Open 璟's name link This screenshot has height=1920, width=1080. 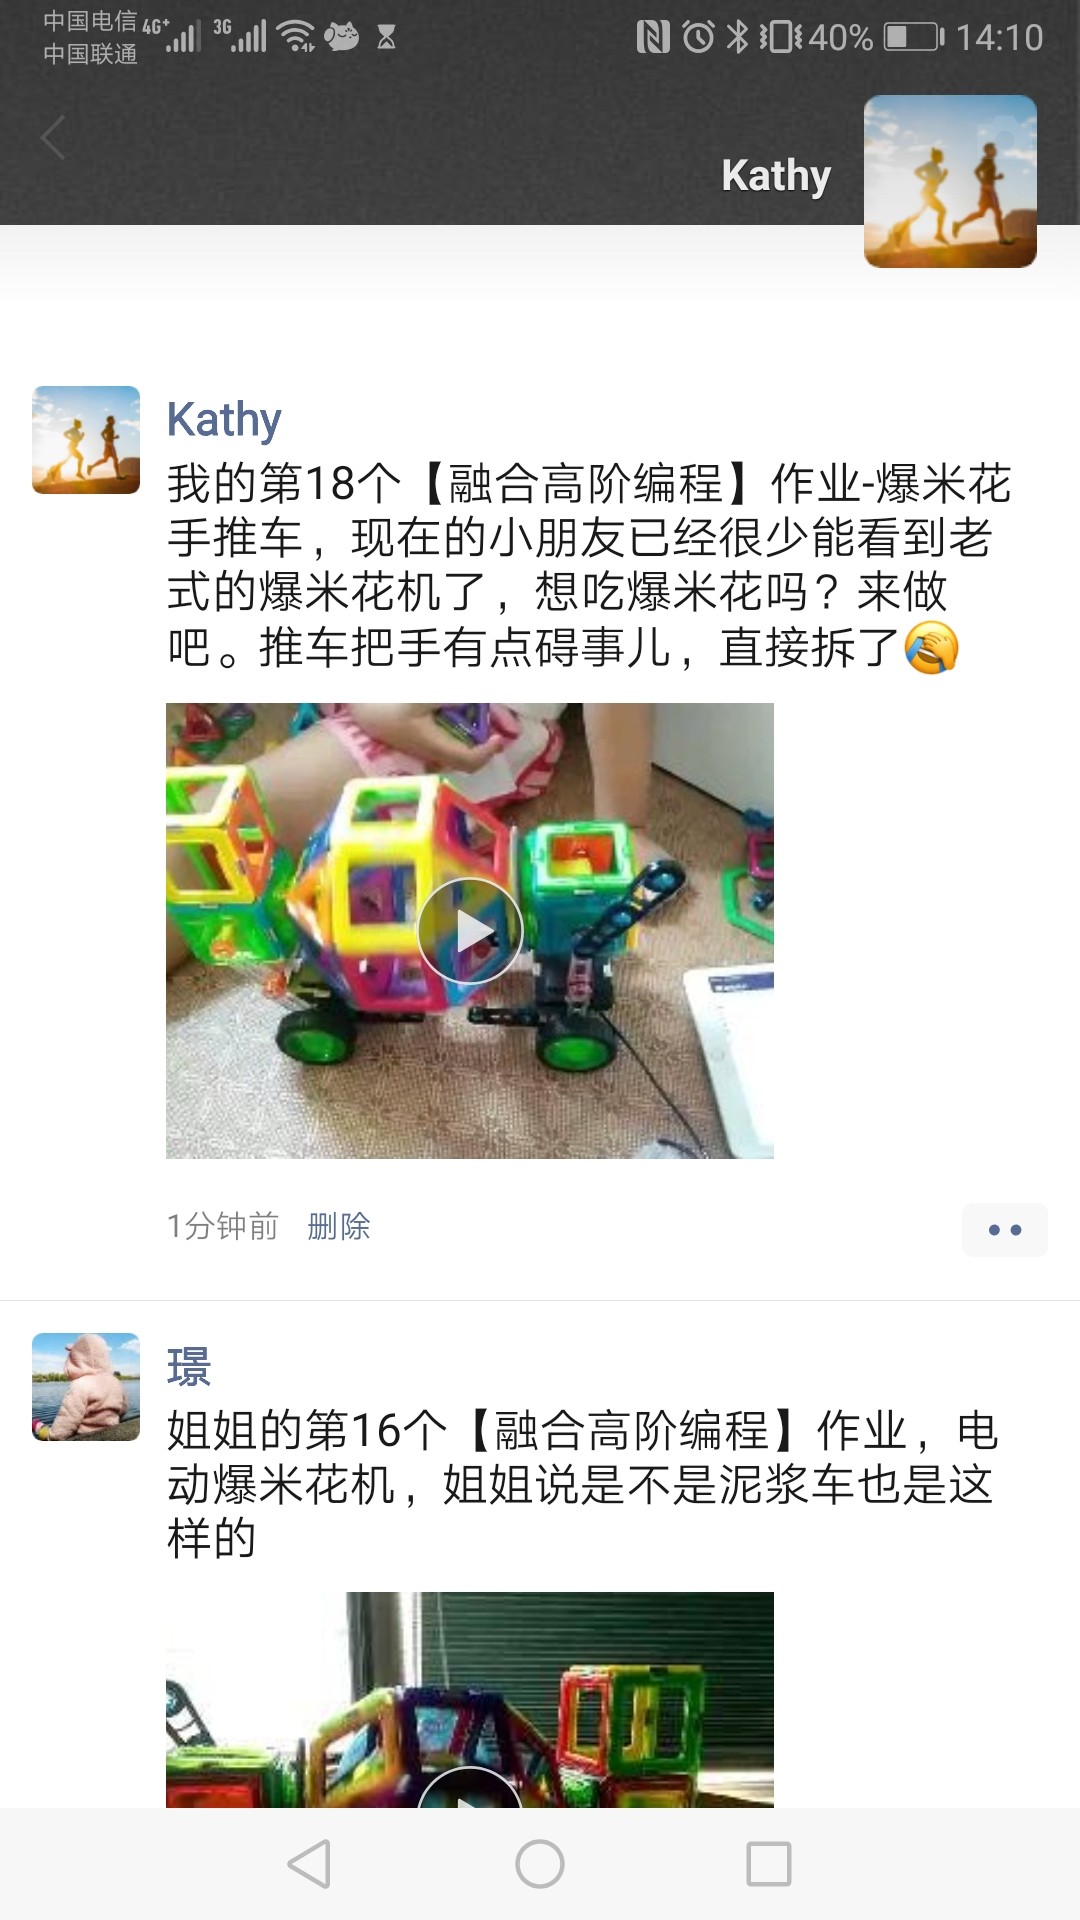(189, 1367)
